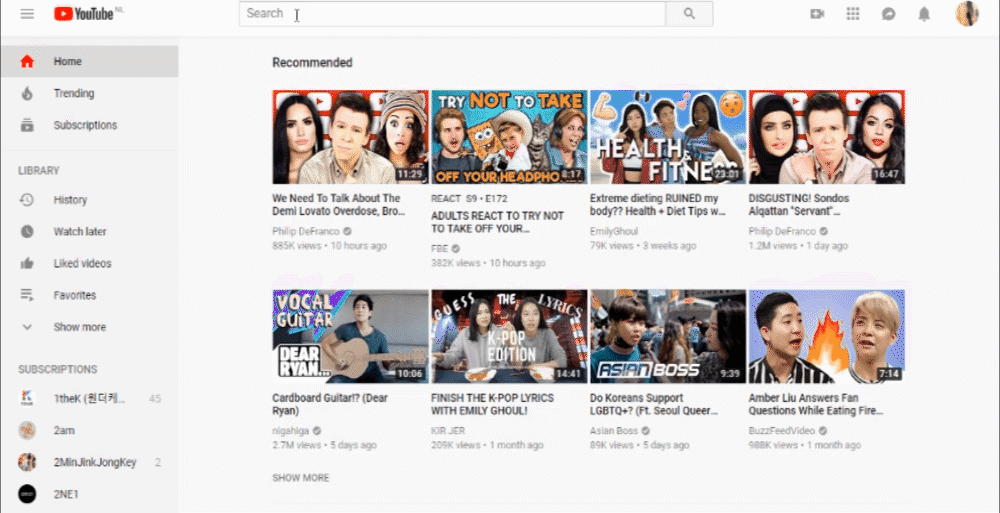This screenshot has height=513, width=1000.
Task: Click the 'REACT S9 • E172' episode label
Action: pyautogui.click(x=469, y=199)
